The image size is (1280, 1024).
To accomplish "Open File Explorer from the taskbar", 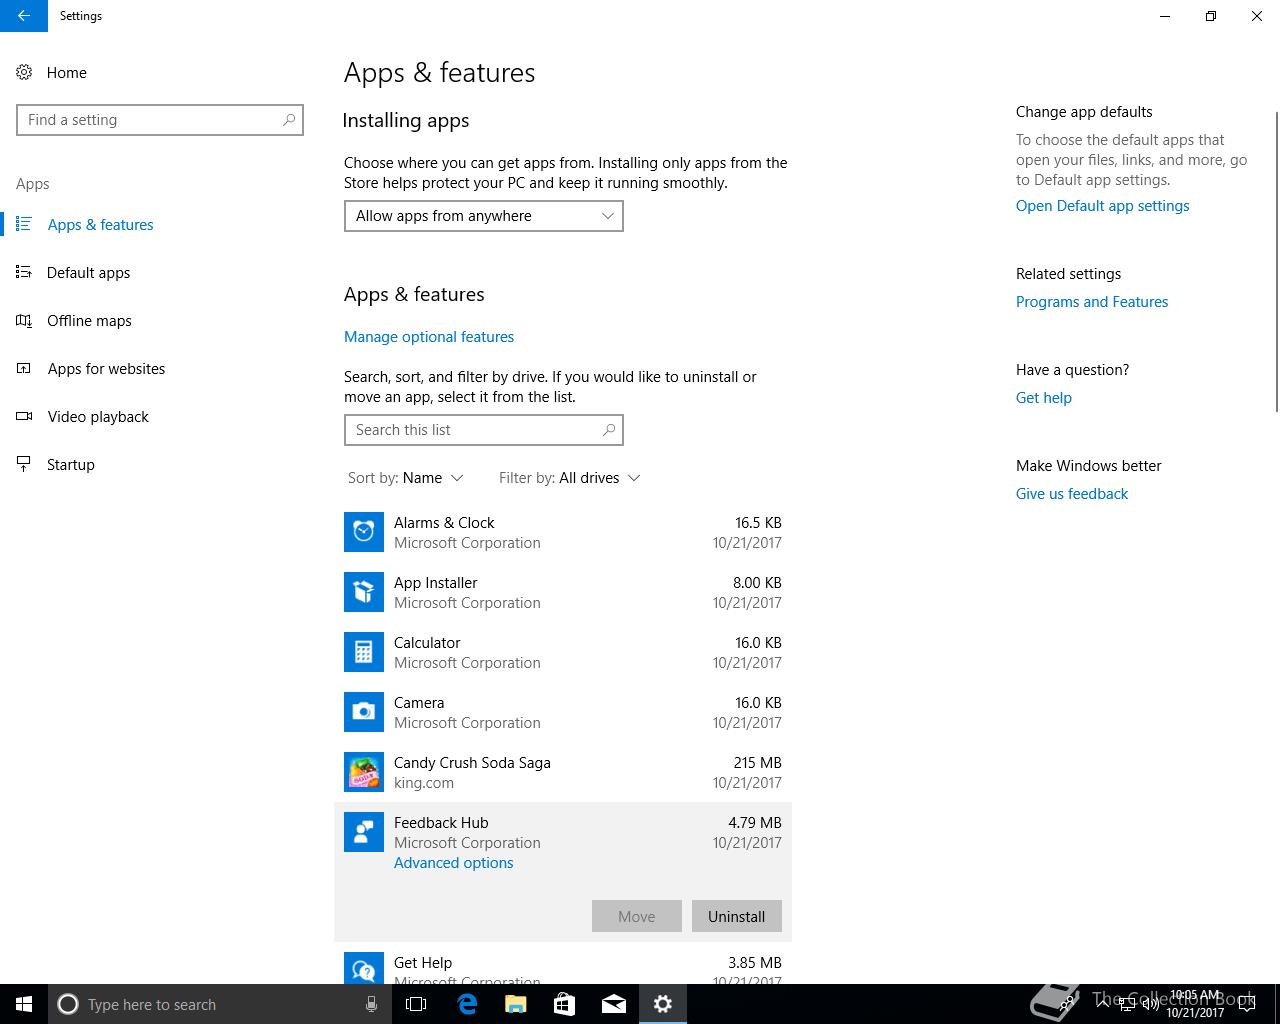I will point(515,1004).
